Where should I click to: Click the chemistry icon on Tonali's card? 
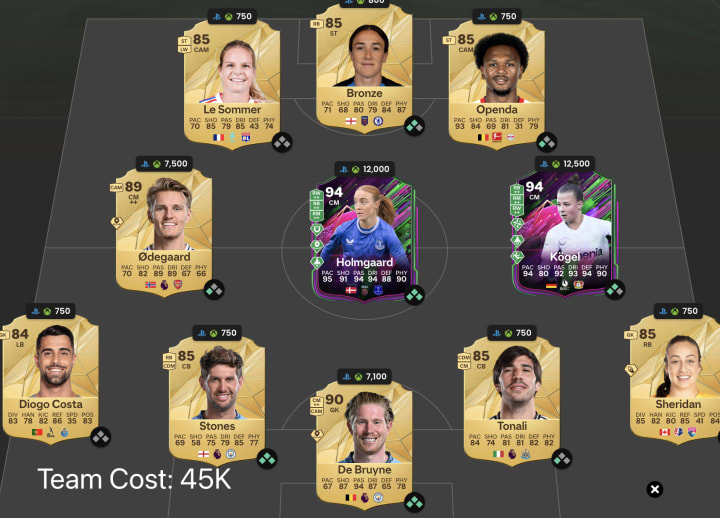coord(562,459)
